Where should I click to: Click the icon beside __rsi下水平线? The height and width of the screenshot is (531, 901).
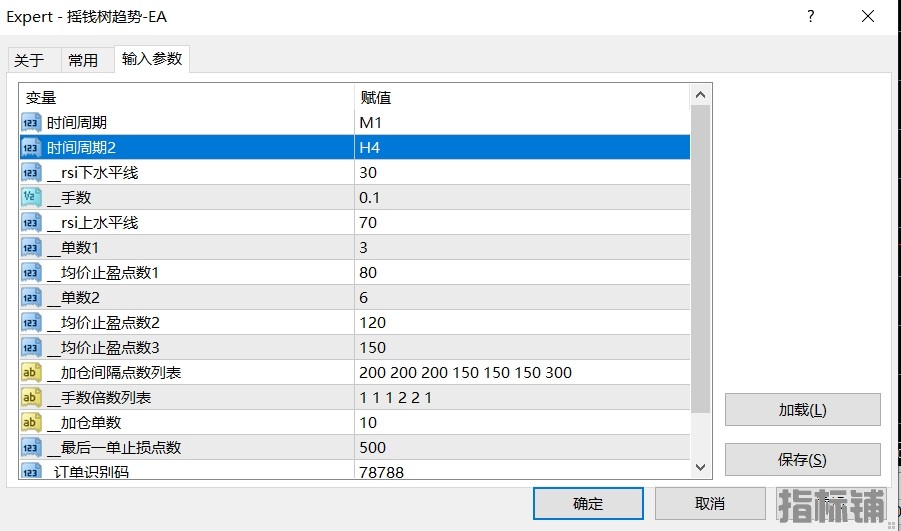pos(31,173)
